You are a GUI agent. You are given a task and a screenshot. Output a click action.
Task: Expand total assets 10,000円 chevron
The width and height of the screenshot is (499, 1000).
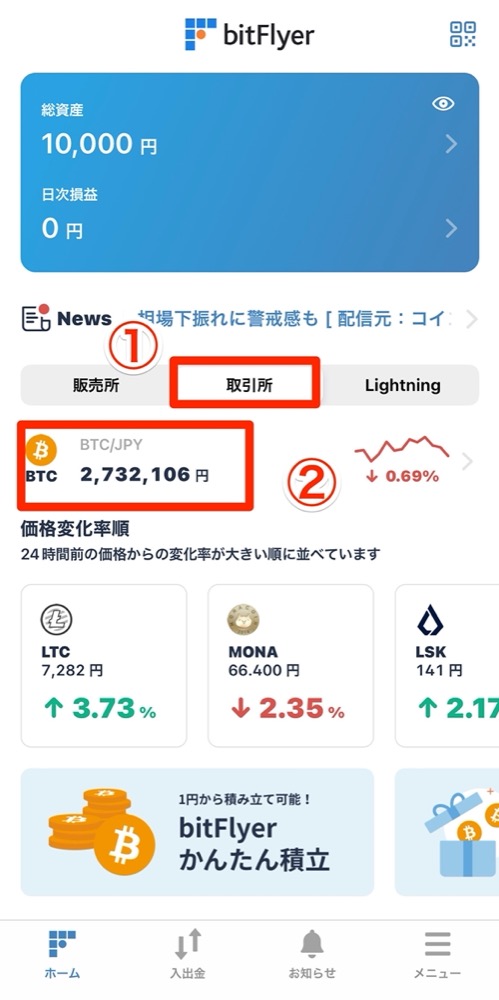point(451,144)
